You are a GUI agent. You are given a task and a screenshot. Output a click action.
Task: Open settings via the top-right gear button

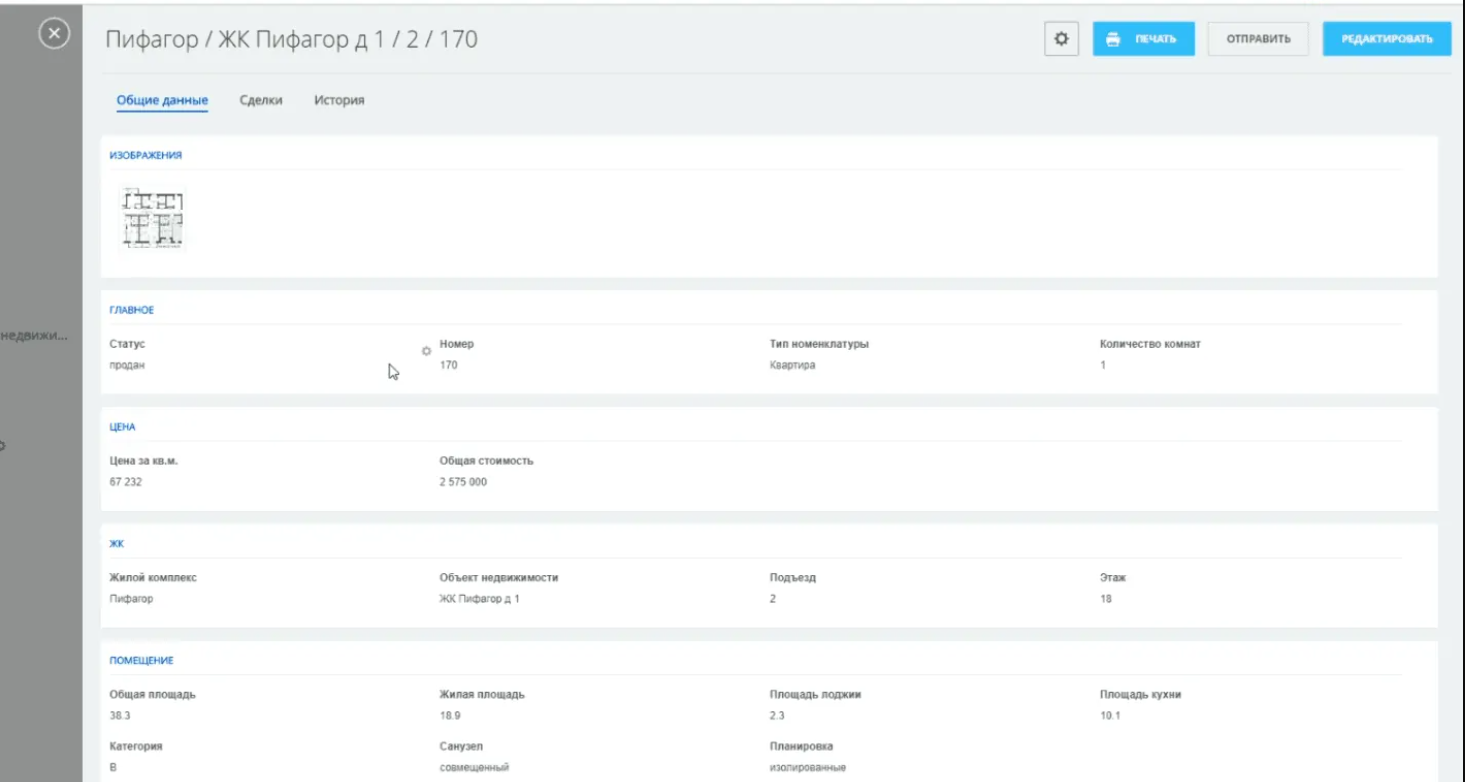(1061, 39)
